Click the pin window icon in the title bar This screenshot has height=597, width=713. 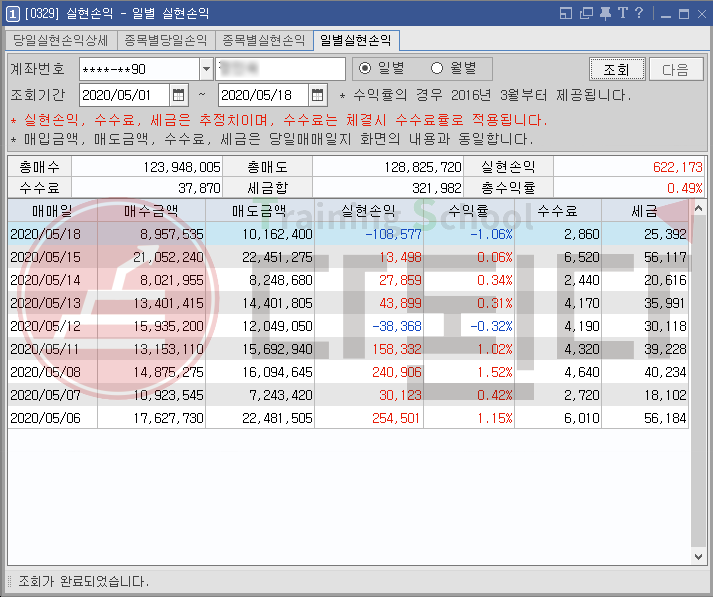(x=605, y=13)
